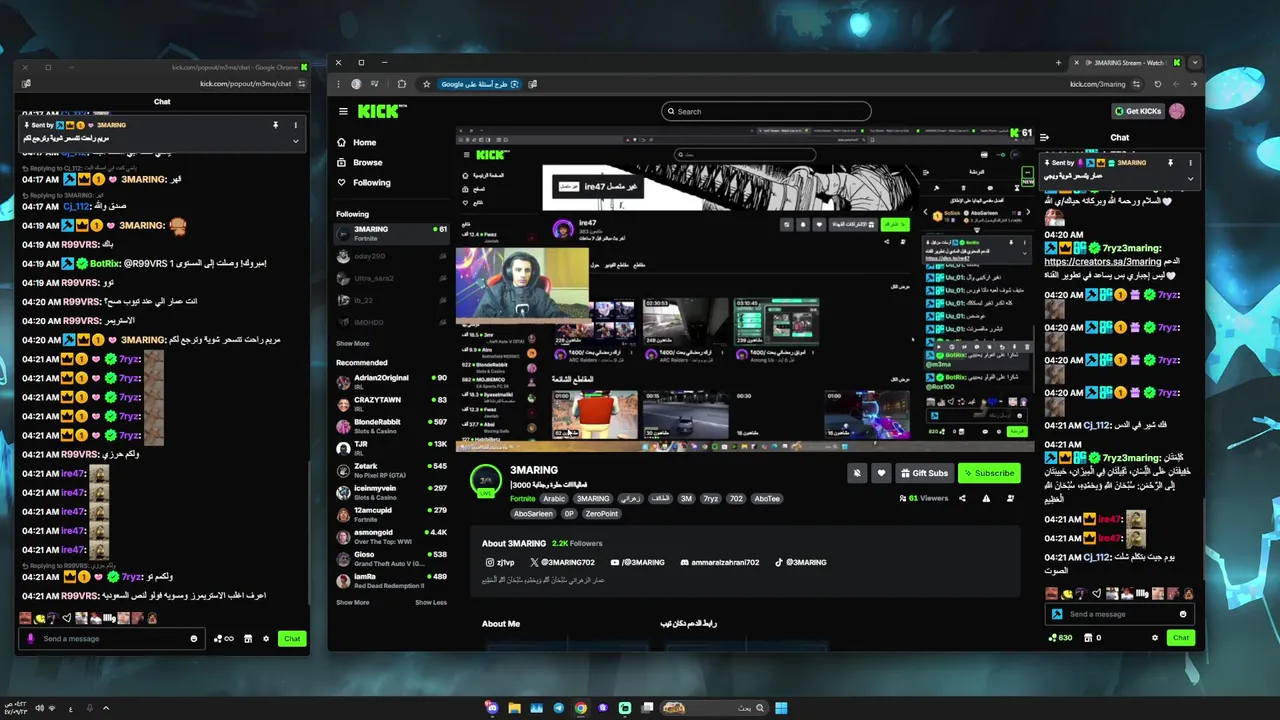Open Telegram from Windows taskbar

click(558, 708)
